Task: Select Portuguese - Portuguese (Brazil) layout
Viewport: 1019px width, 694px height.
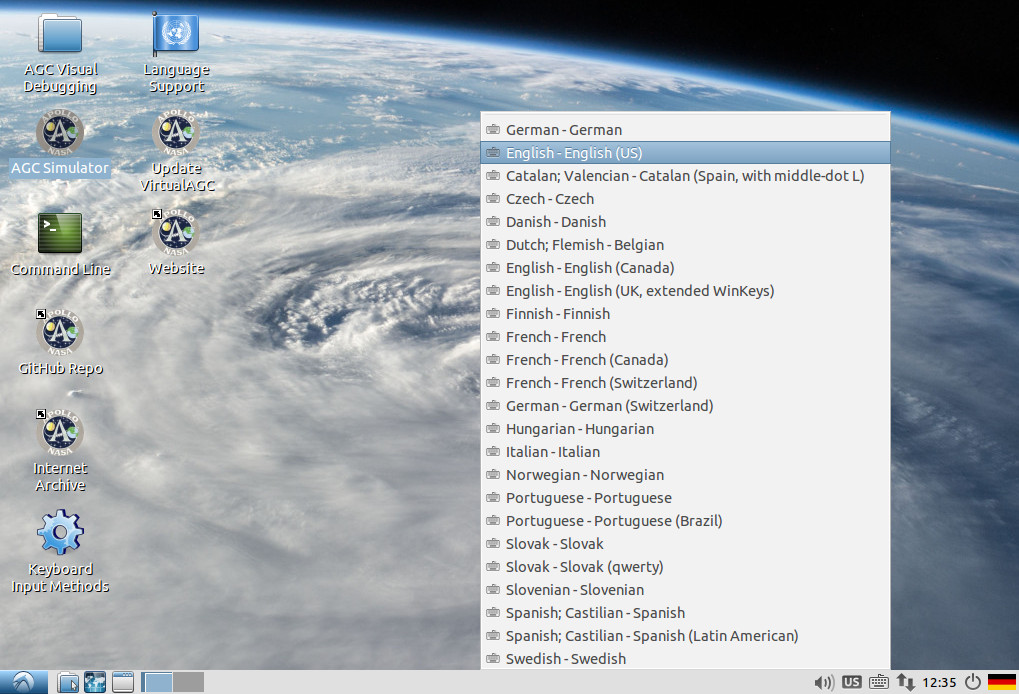Action: pos(613,521)
